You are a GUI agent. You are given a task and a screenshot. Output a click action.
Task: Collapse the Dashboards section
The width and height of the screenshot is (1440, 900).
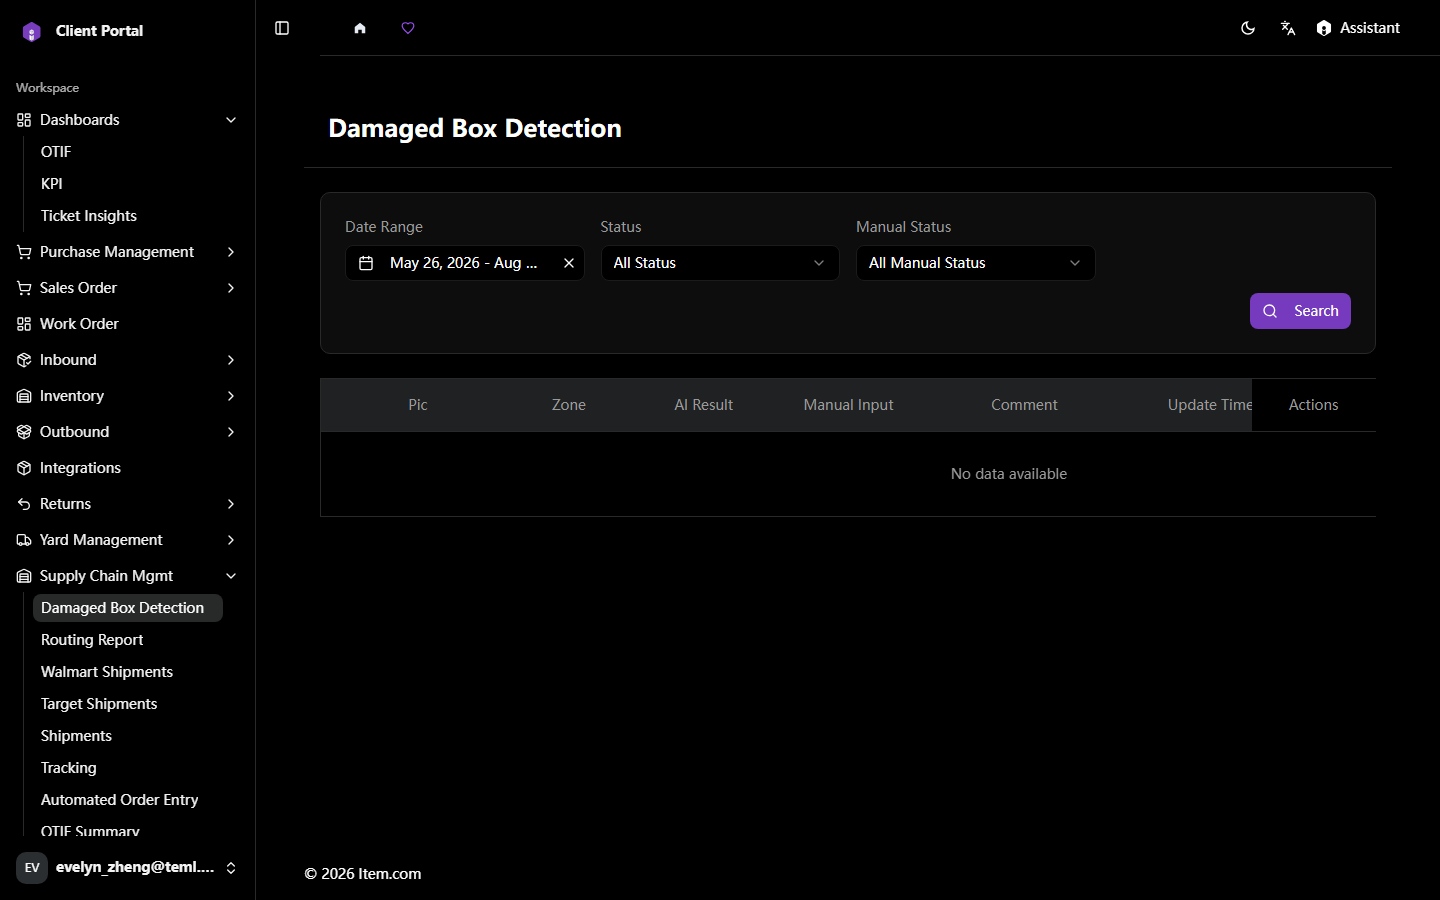(x=128, y=120)
